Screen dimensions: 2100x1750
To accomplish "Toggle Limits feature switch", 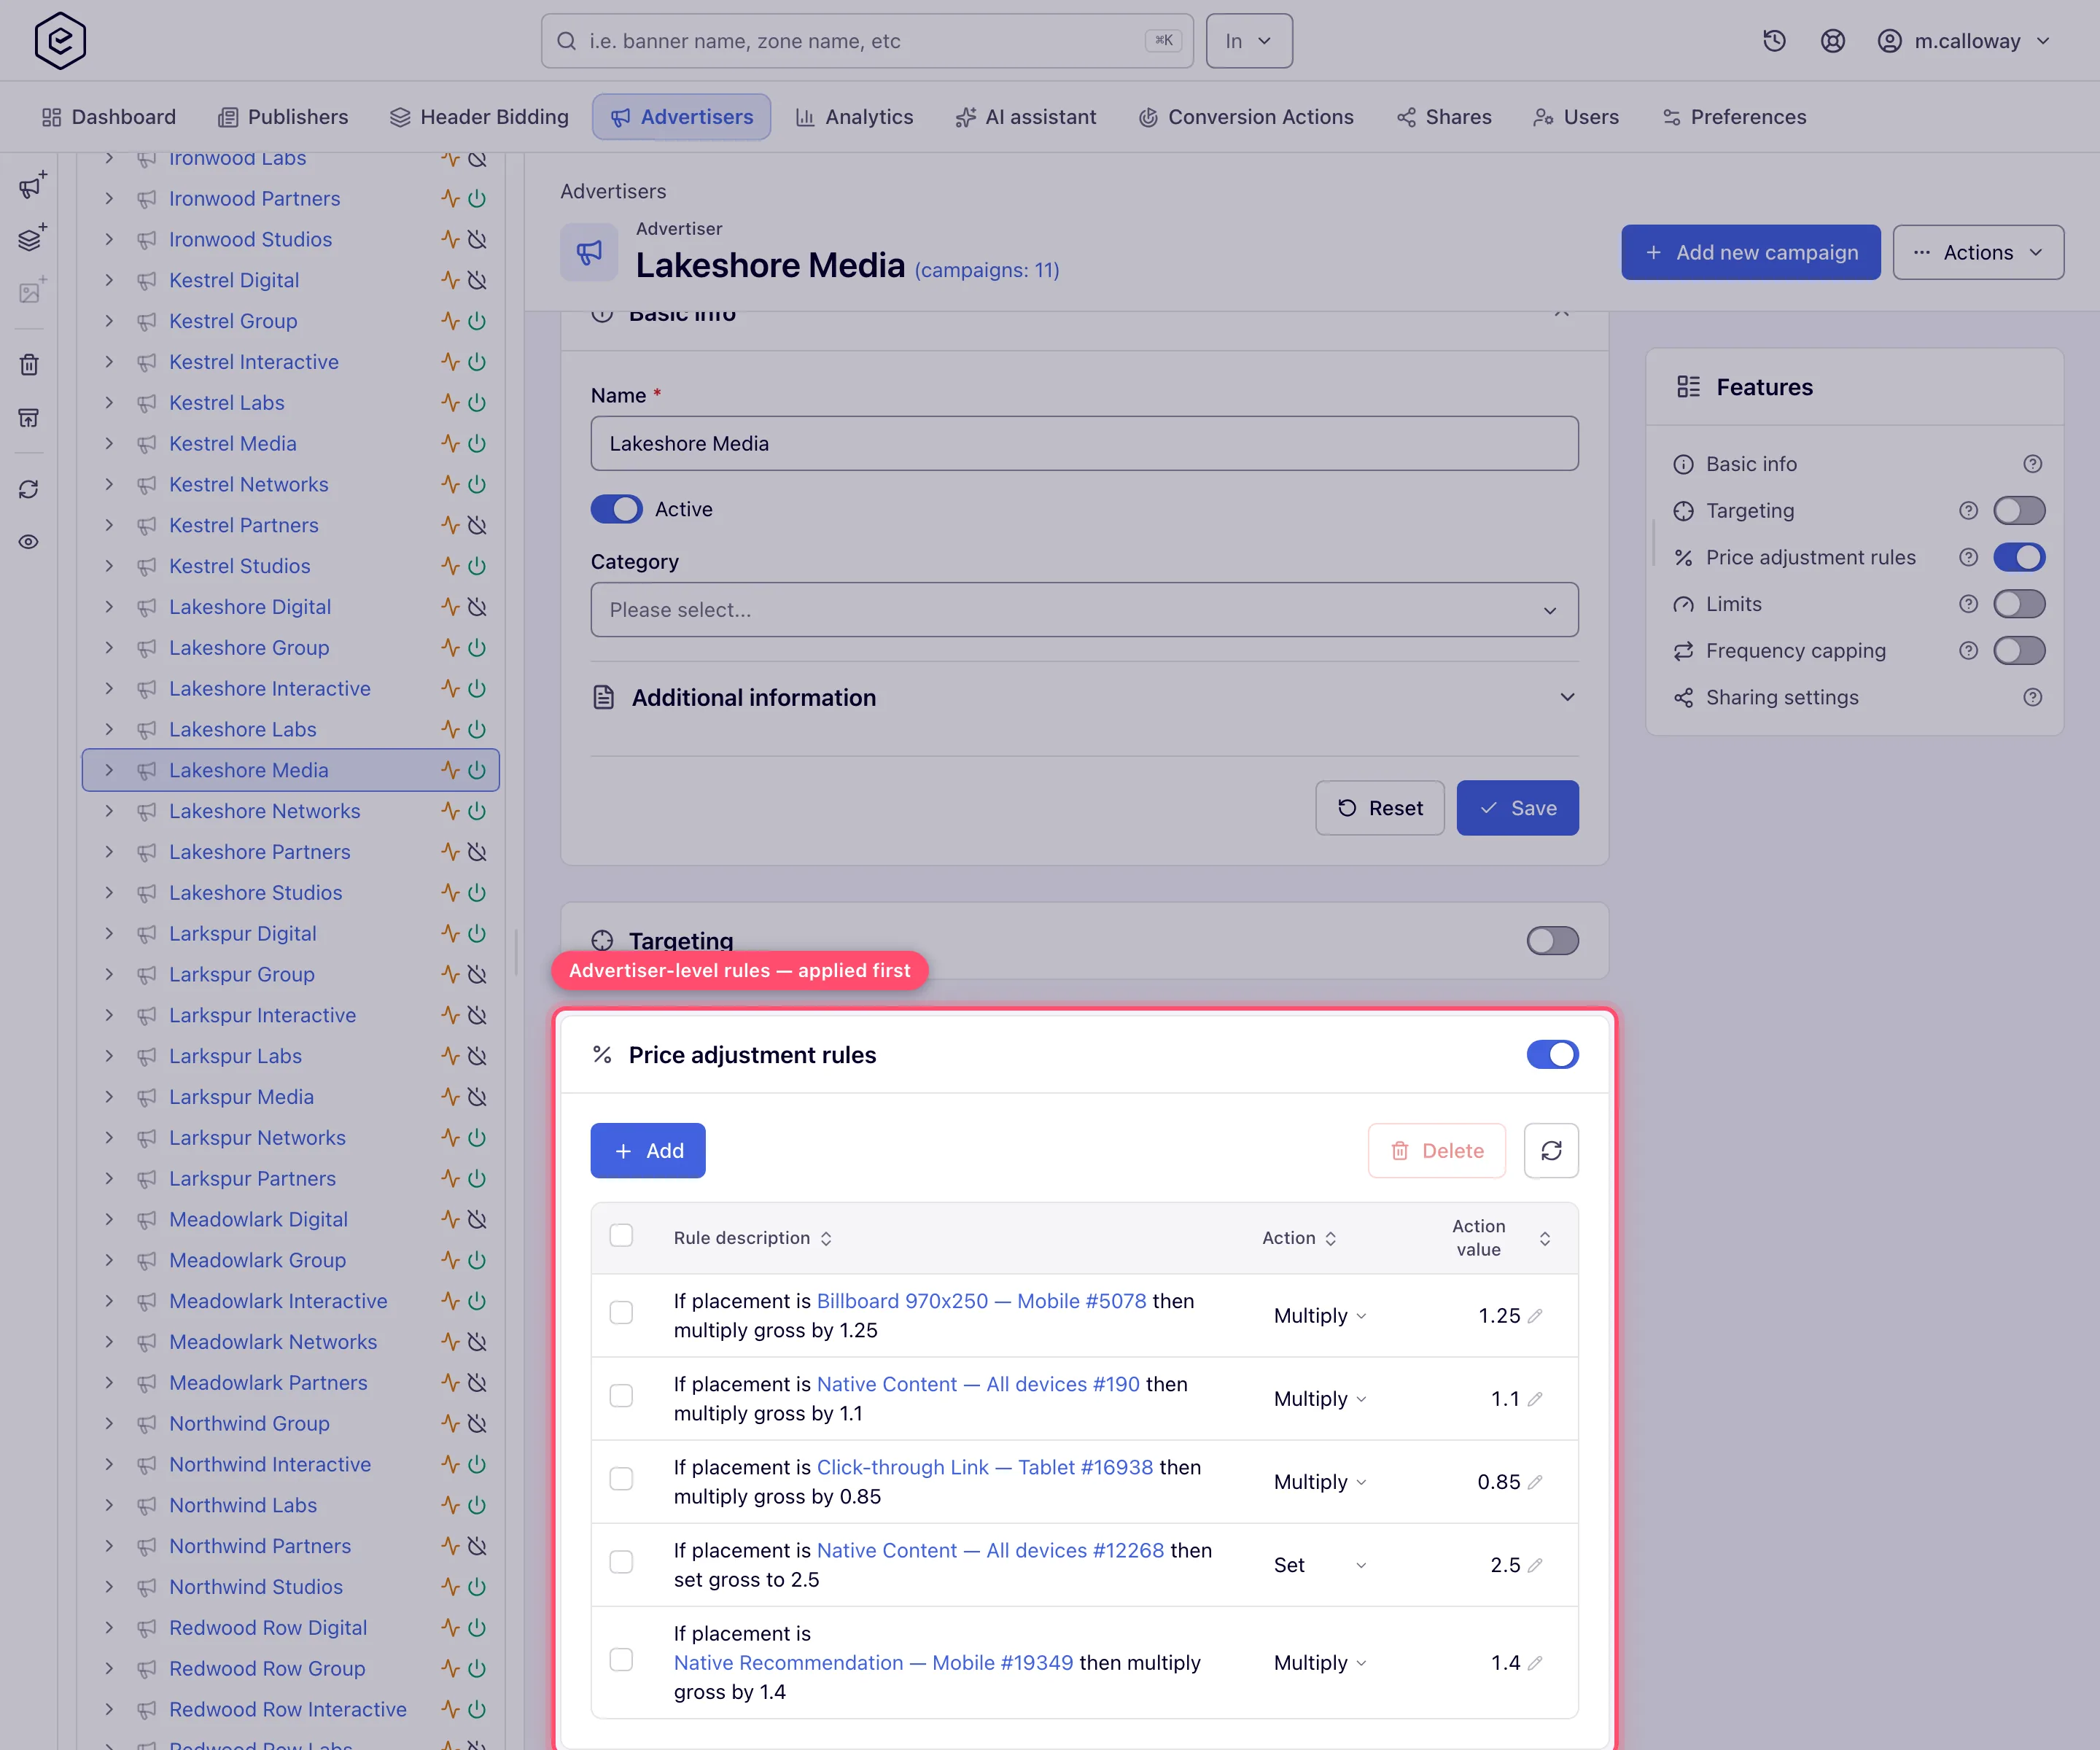I will [x=2019, y=604].
